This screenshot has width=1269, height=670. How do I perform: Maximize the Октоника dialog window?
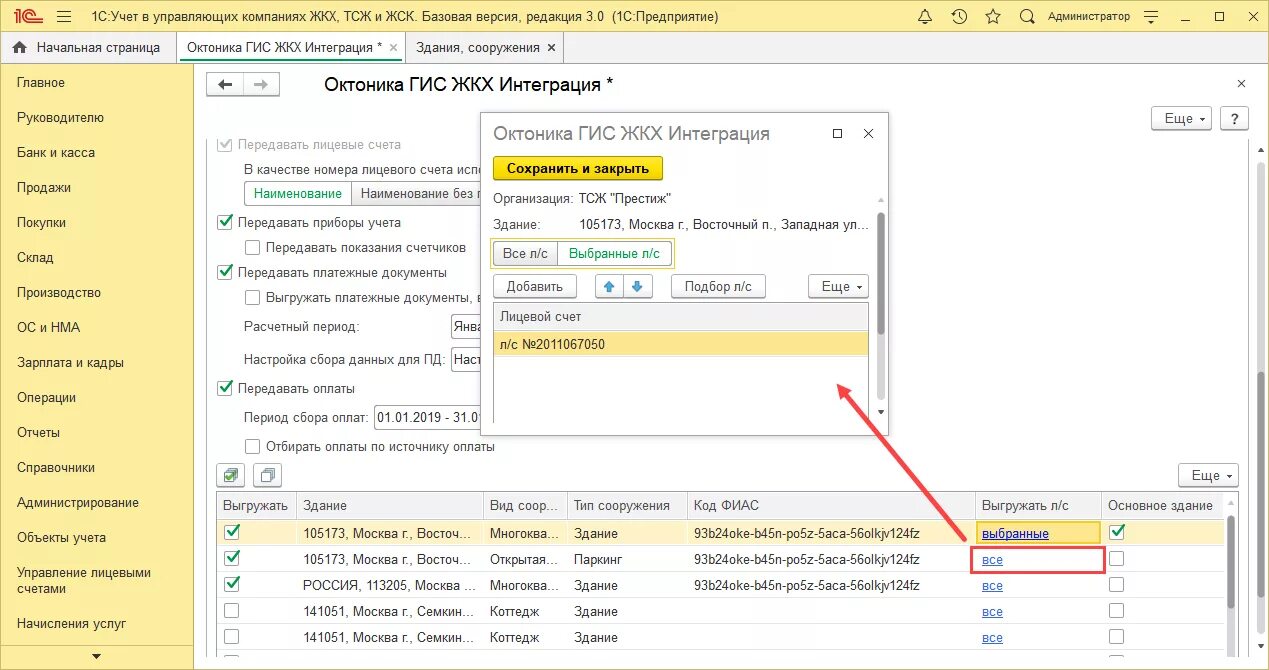[837, 134]
